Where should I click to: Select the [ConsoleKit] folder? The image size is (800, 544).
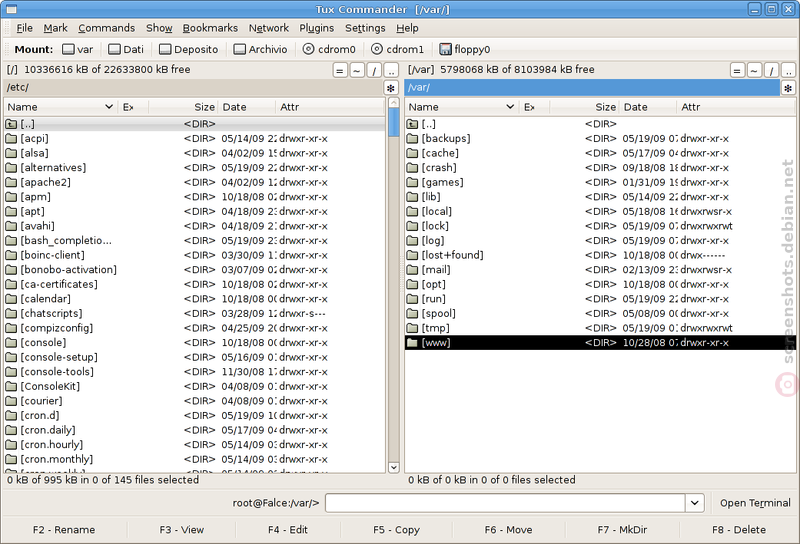click(194, 386)
